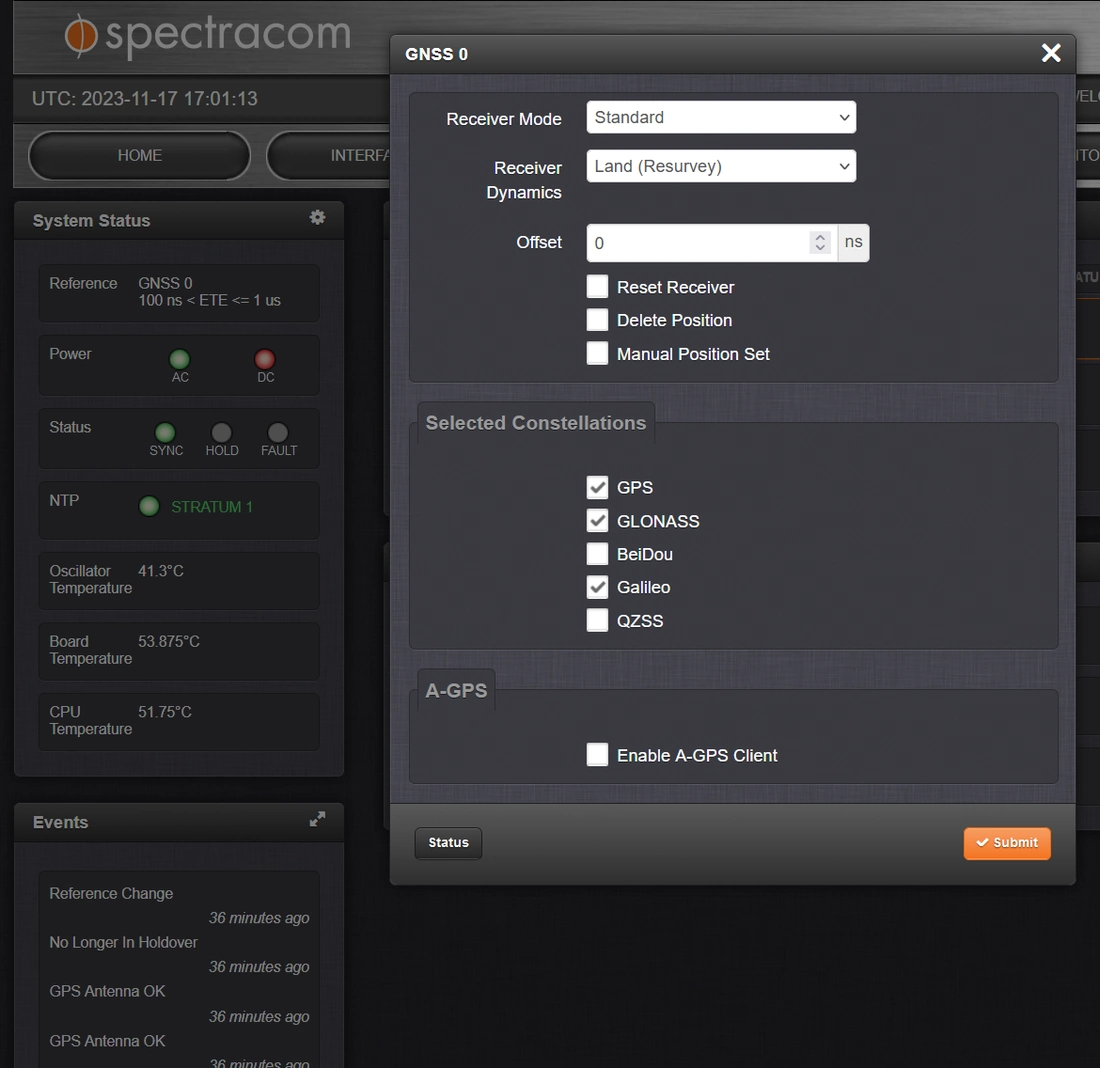
Task: Click Board Temperature 53.875°C value
Action: (x=169, y=641)
